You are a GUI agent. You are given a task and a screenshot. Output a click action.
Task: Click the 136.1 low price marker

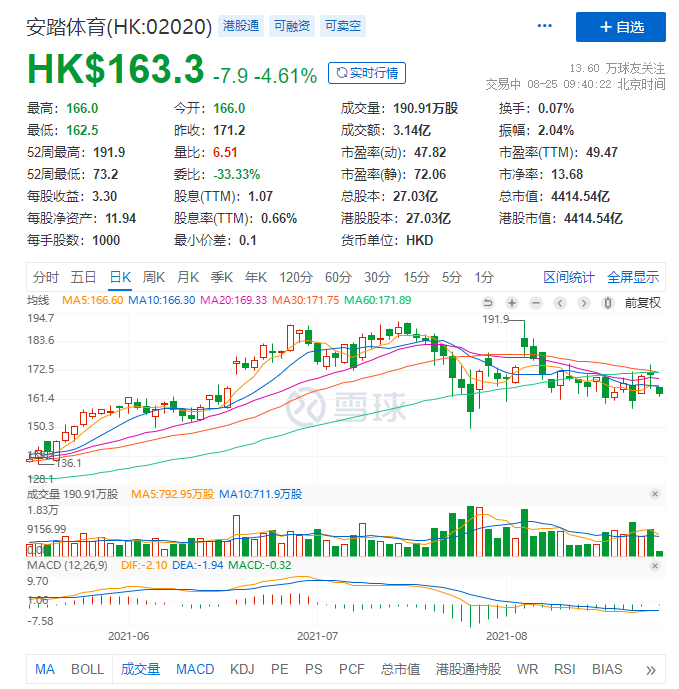click(69, 463)
